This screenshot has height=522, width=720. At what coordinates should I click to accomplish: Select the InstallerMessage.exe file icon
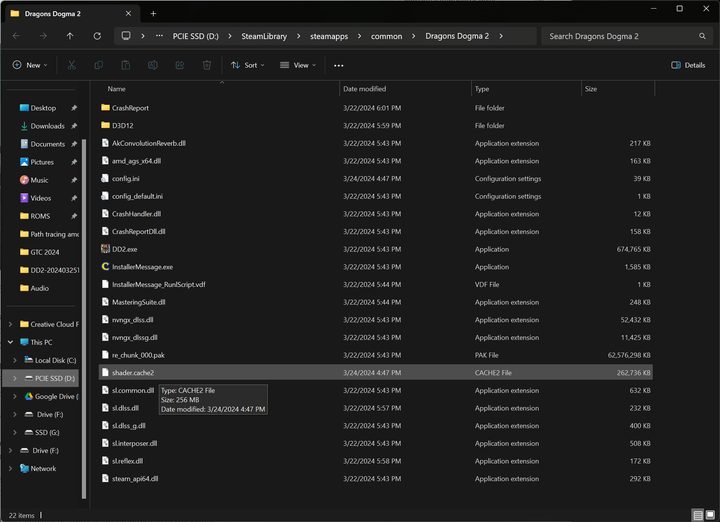click(105, 267)
